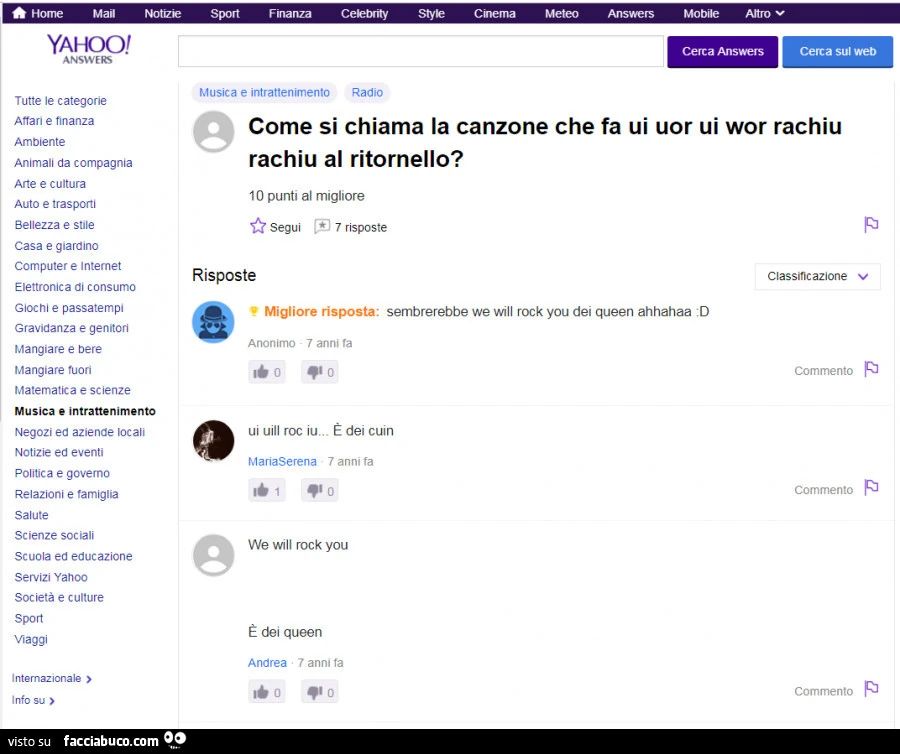900x754 pixels.
Task: Thumbs down the Anonimo best answer
Action: coord(320,372)
